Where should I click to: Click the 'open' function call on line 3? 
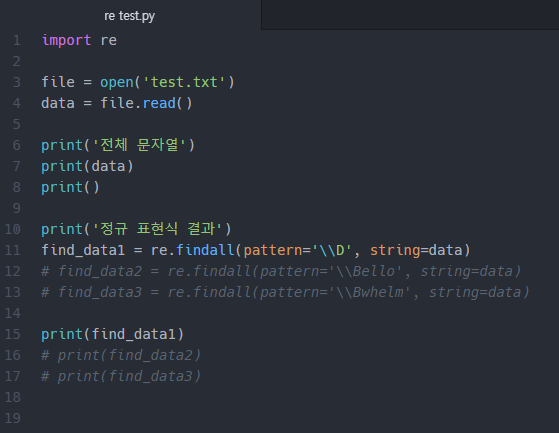[x=117, y=82]
